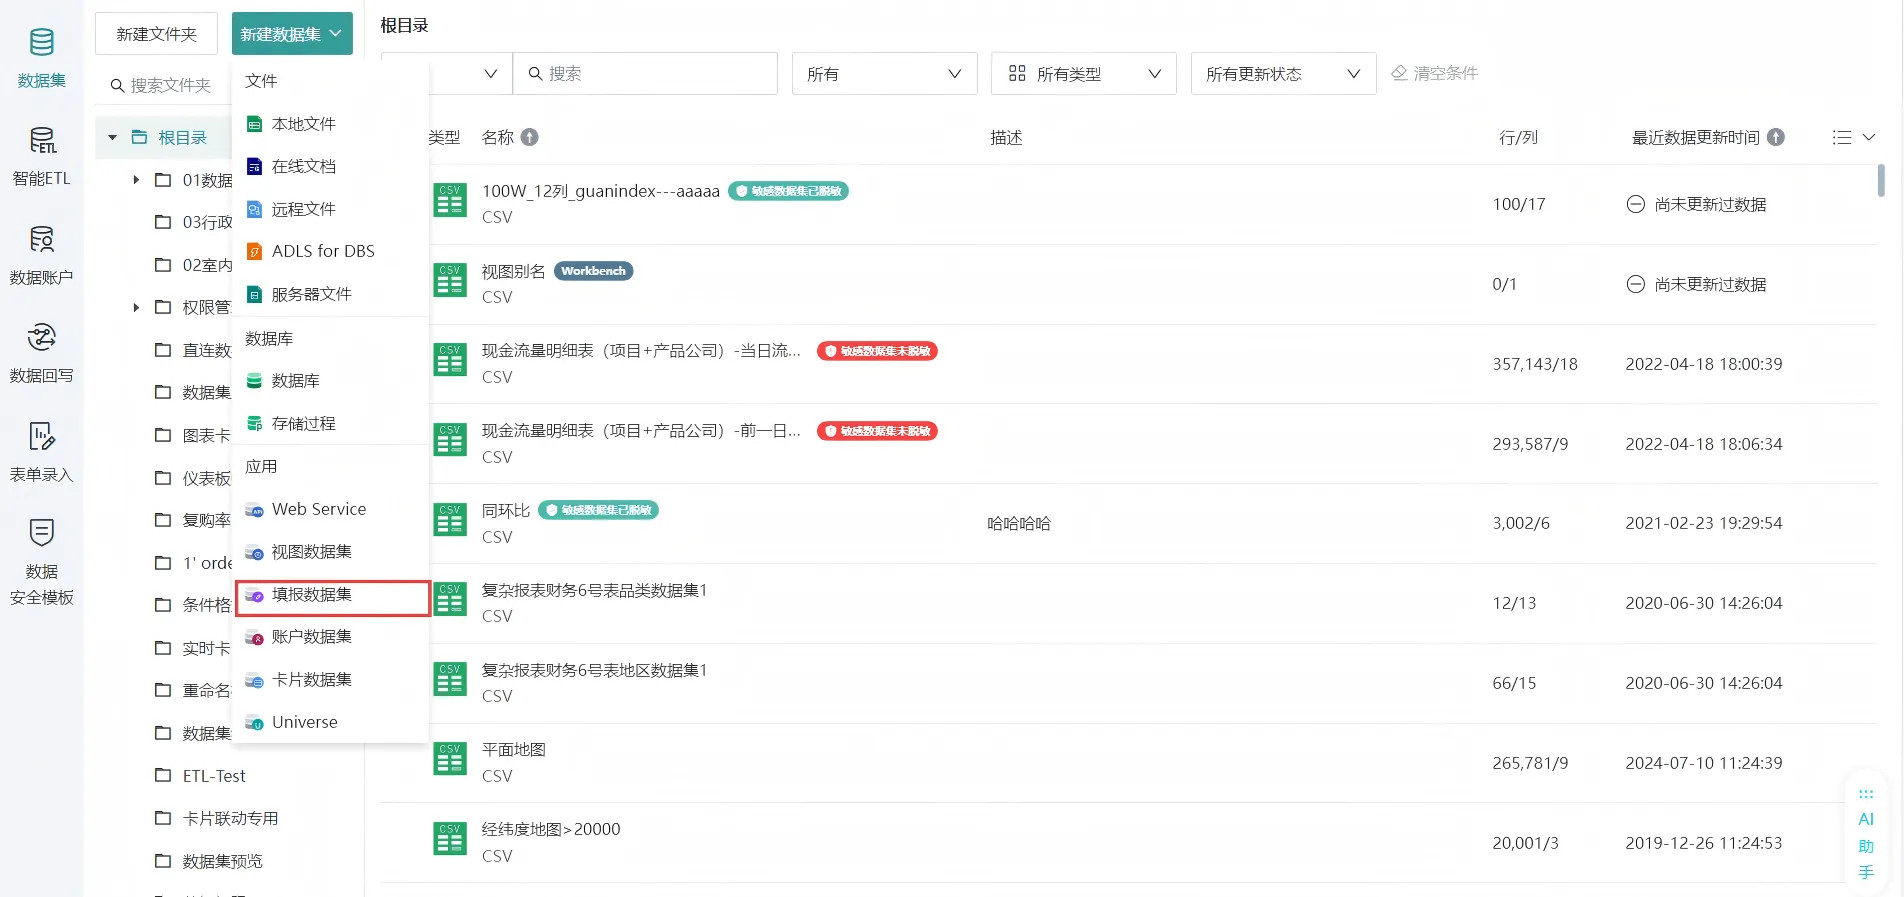Click the info icon beside 名称 column

coord(530,138)
